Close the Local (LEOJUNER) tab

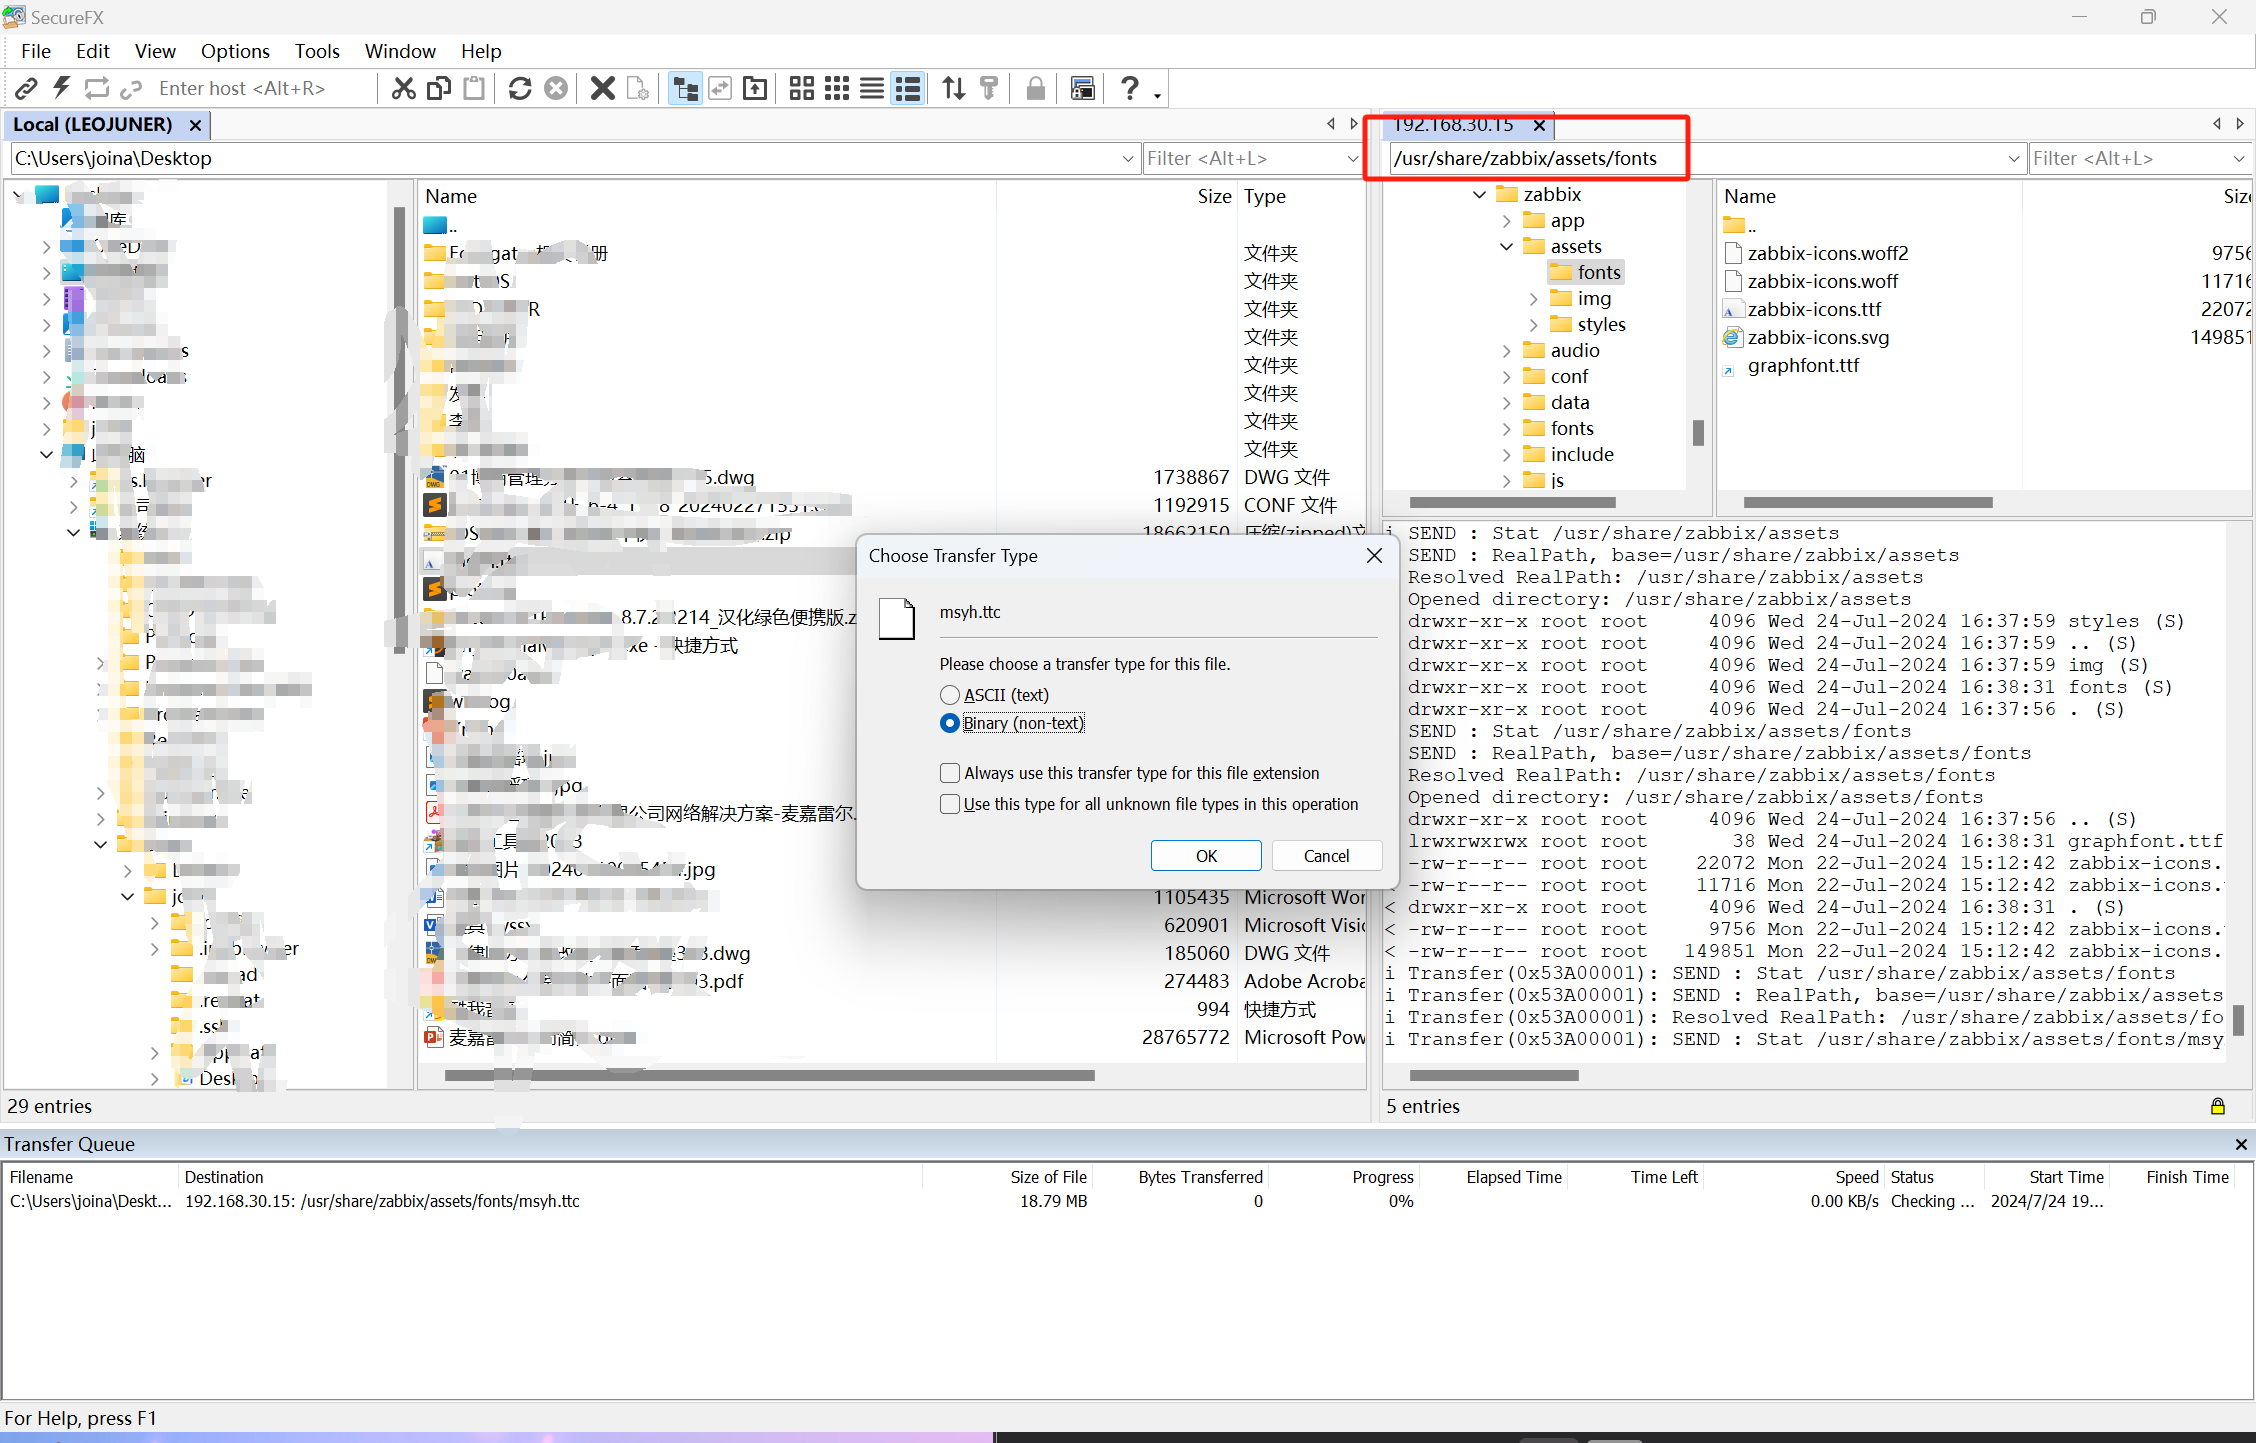(x=196, y=125)
